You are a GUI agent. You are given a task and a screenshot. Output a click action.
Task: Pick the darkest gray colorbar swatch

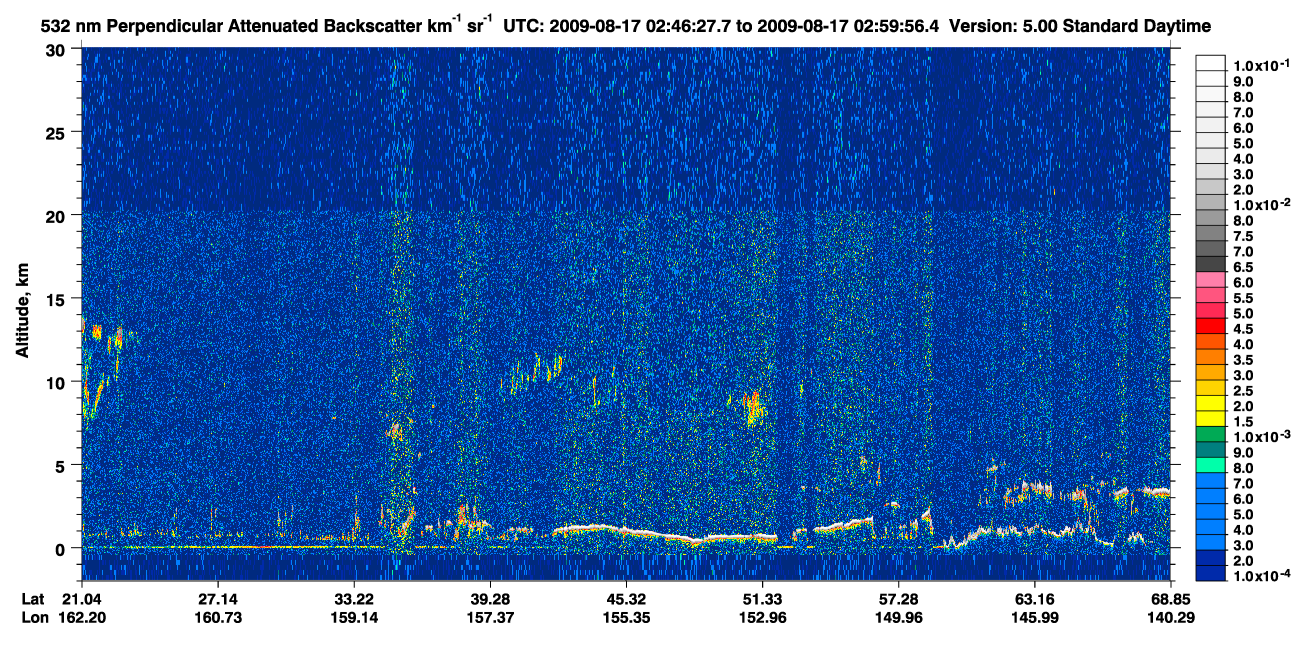(1211, 263)
